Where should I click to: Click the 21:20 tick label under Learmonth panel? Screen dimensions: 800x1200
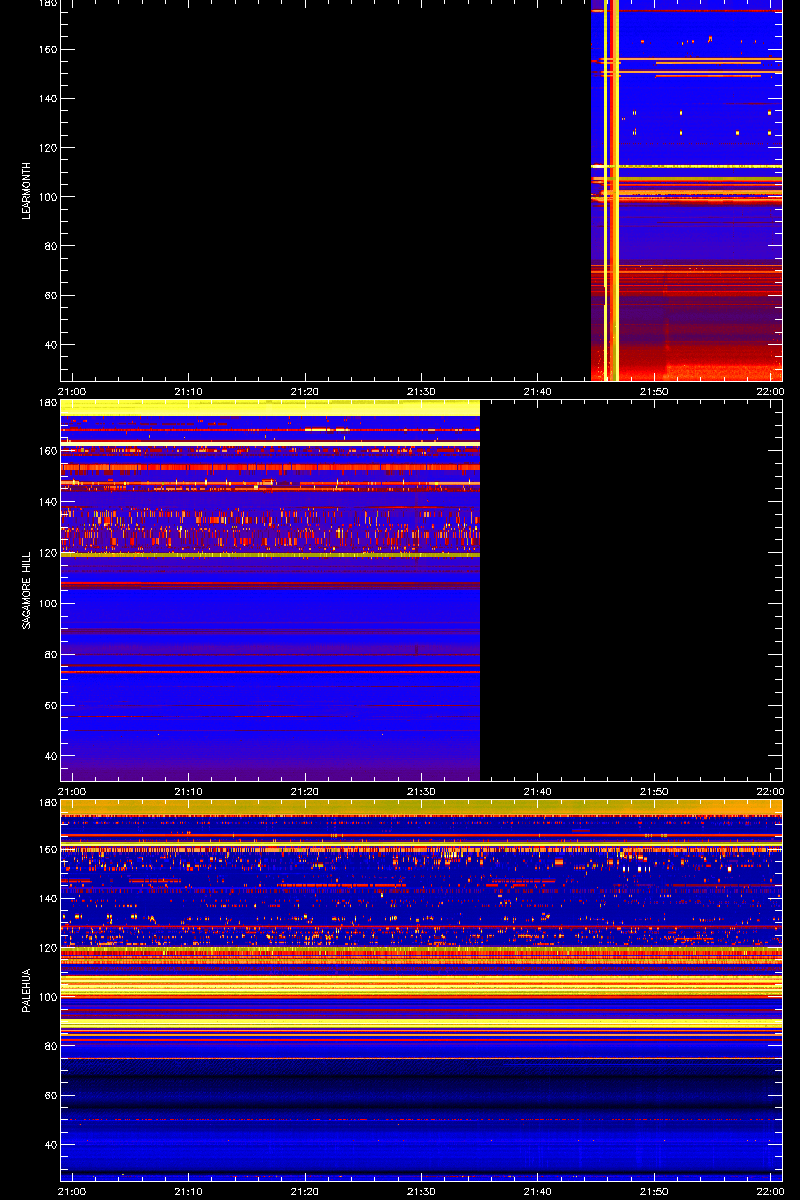coord(305,392)
